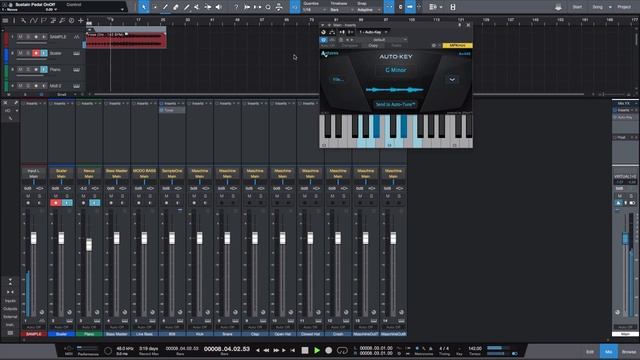Screen dimensions: 640x360
Task: Select the Eraser tool
Action: click(176, 7)
